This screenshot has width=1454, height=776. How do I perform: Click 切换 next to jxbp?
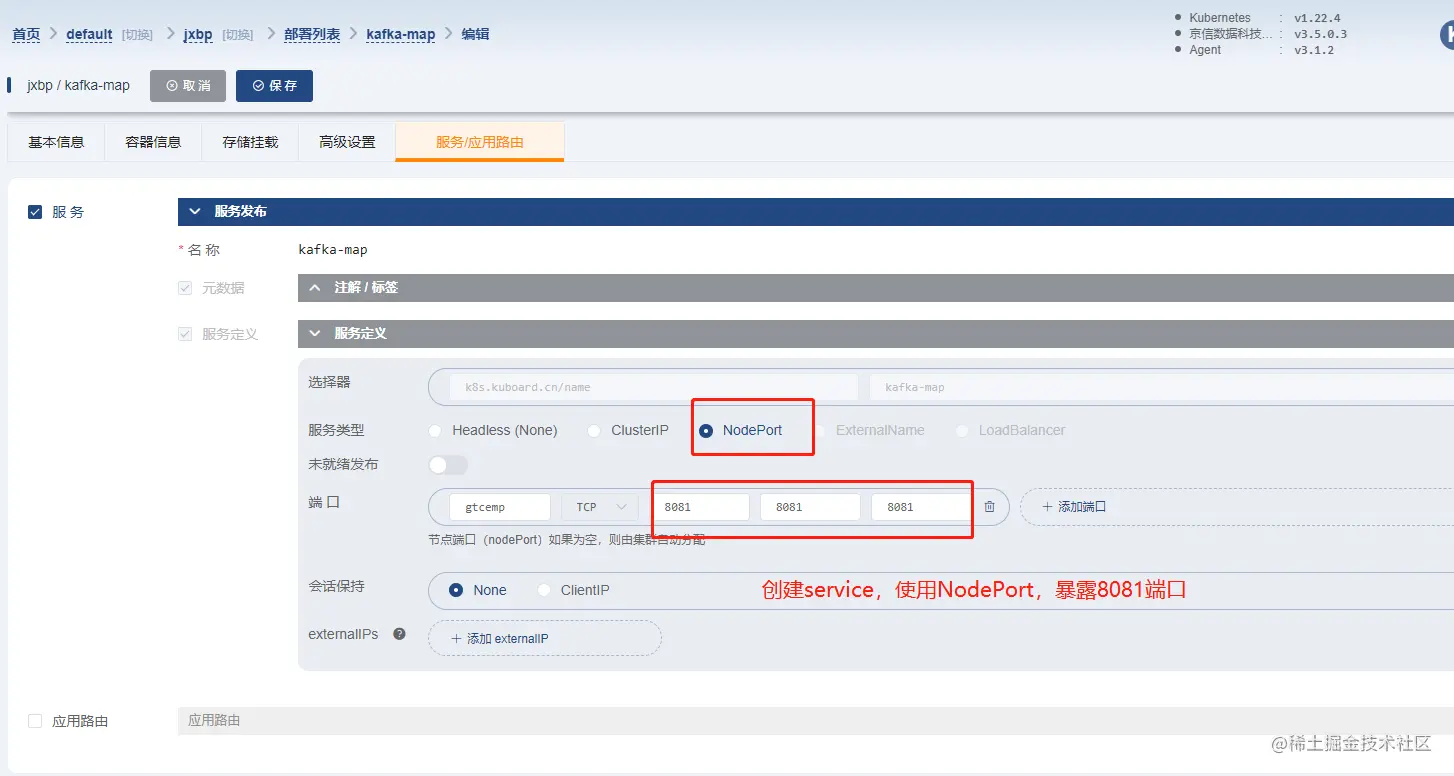[x=238, y=35]
